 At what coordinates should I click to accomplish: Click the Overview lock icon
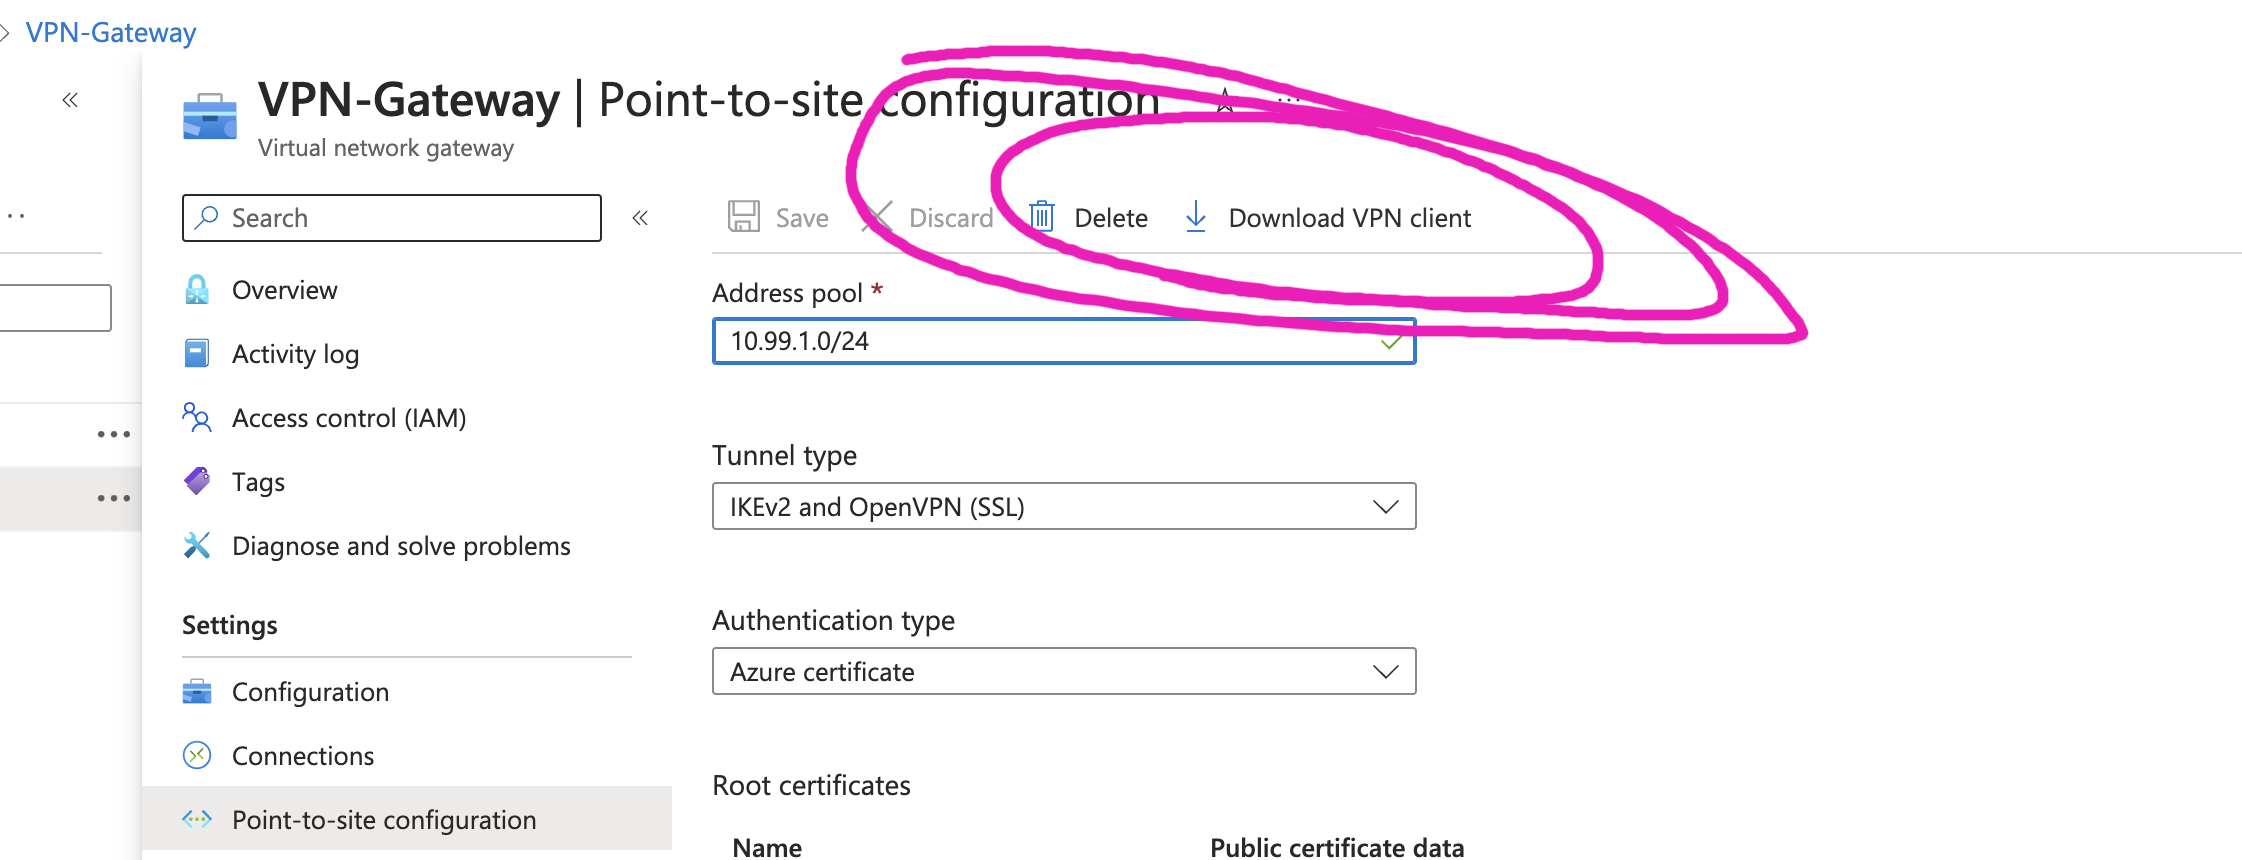tap(197, 289)
